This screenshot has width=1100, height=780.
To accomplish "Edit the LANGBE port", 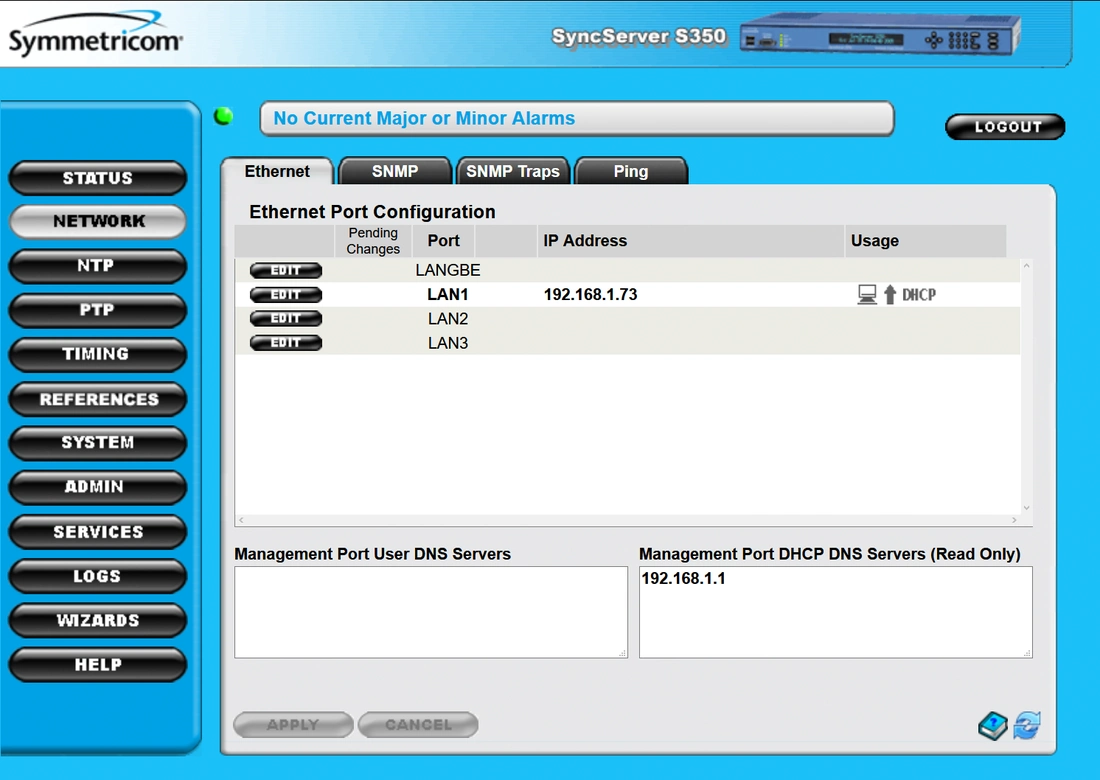I will [x=286, y=270].
